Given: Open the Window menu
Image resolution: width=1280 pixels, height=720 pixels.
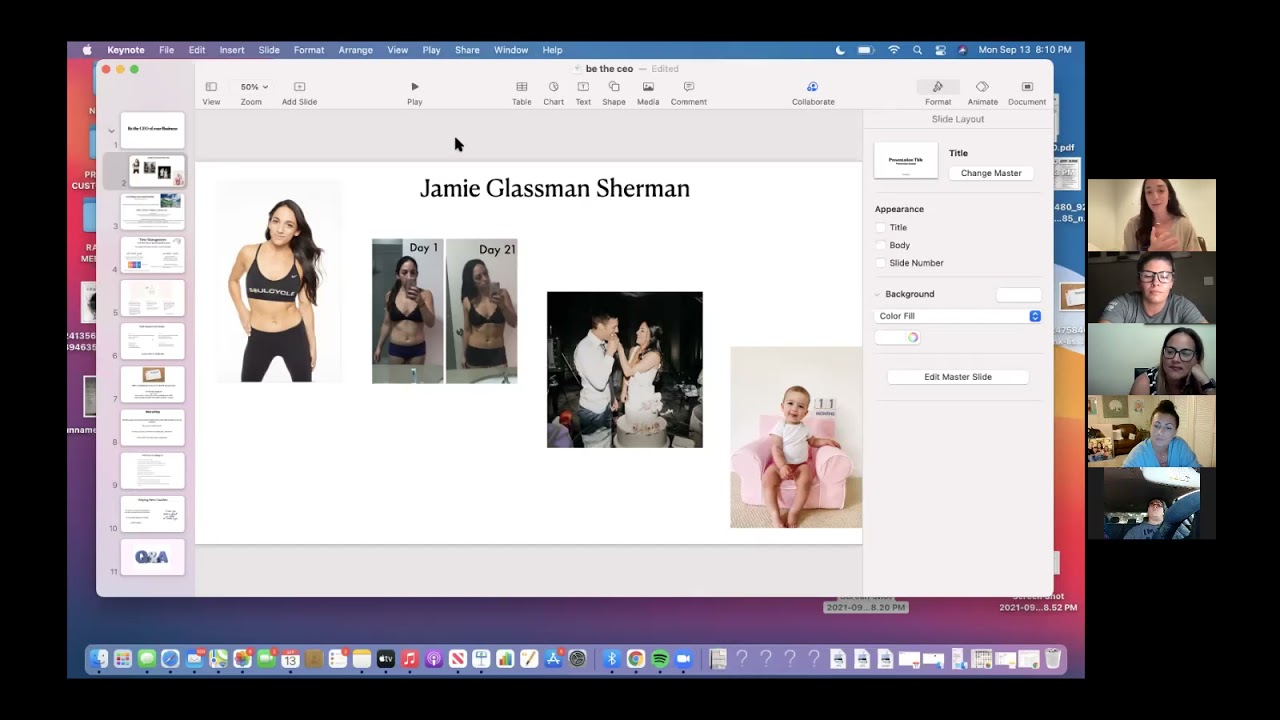Looking at the screenshot, I should 511,50.
